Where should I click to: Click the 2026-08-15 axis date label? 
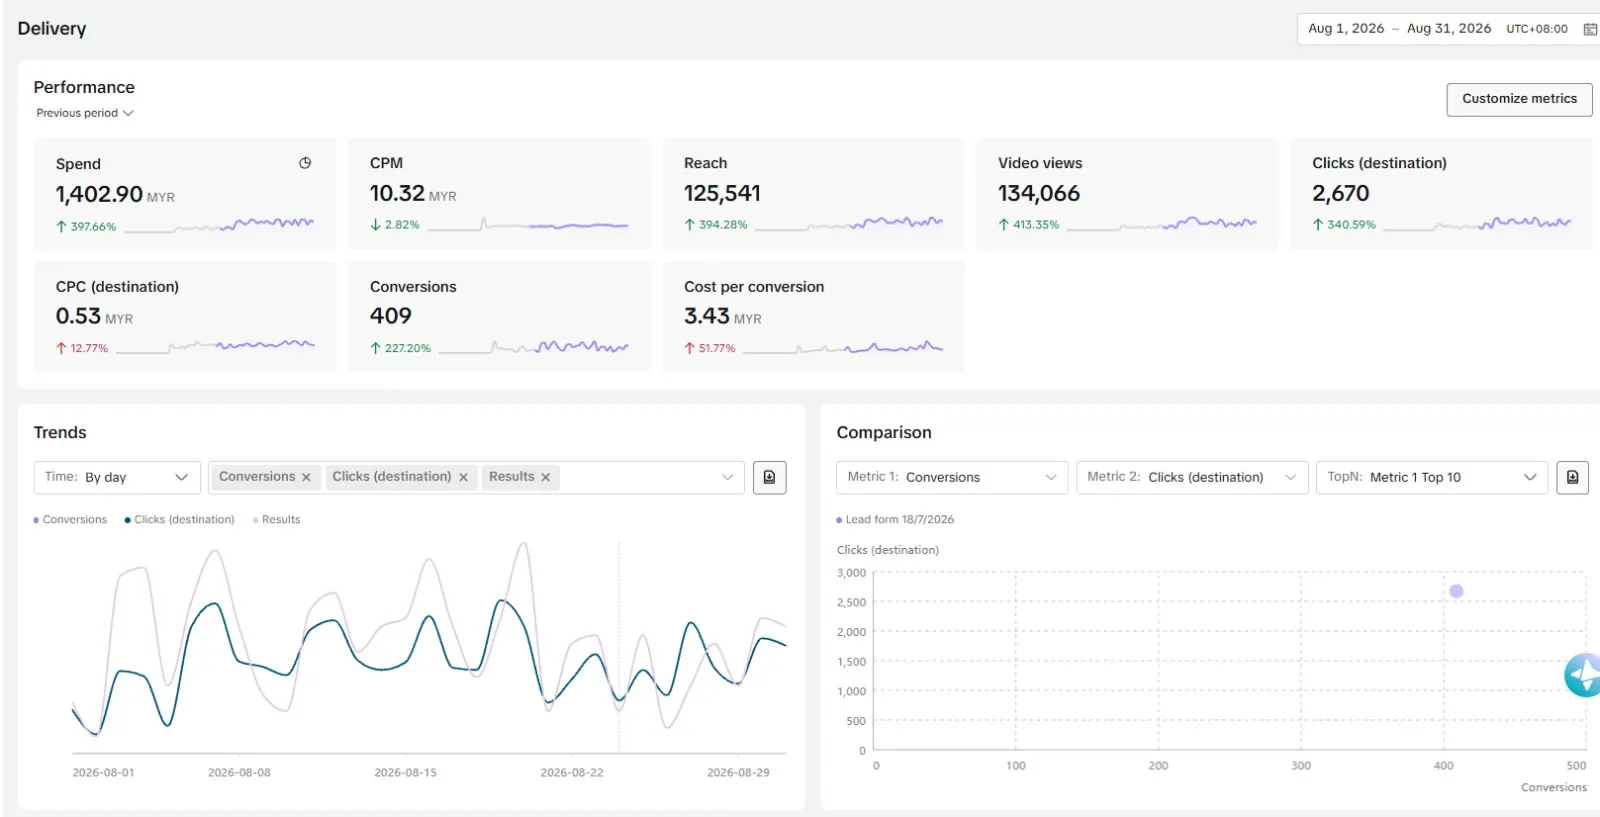click(405, 773)
